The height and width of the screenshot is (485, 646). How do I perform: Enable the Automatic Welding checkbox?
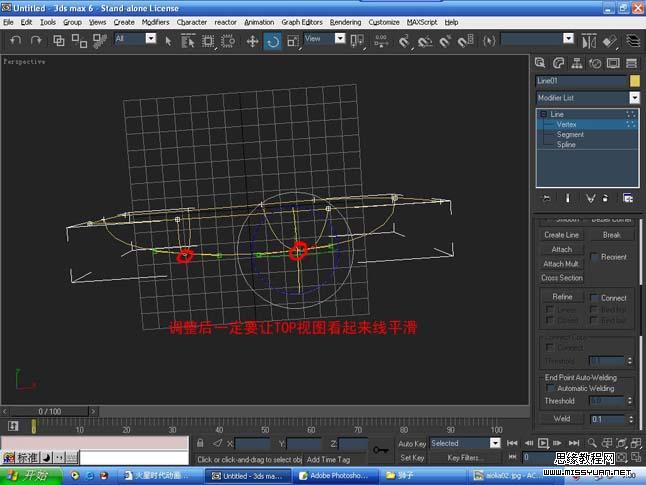point(550,388)
